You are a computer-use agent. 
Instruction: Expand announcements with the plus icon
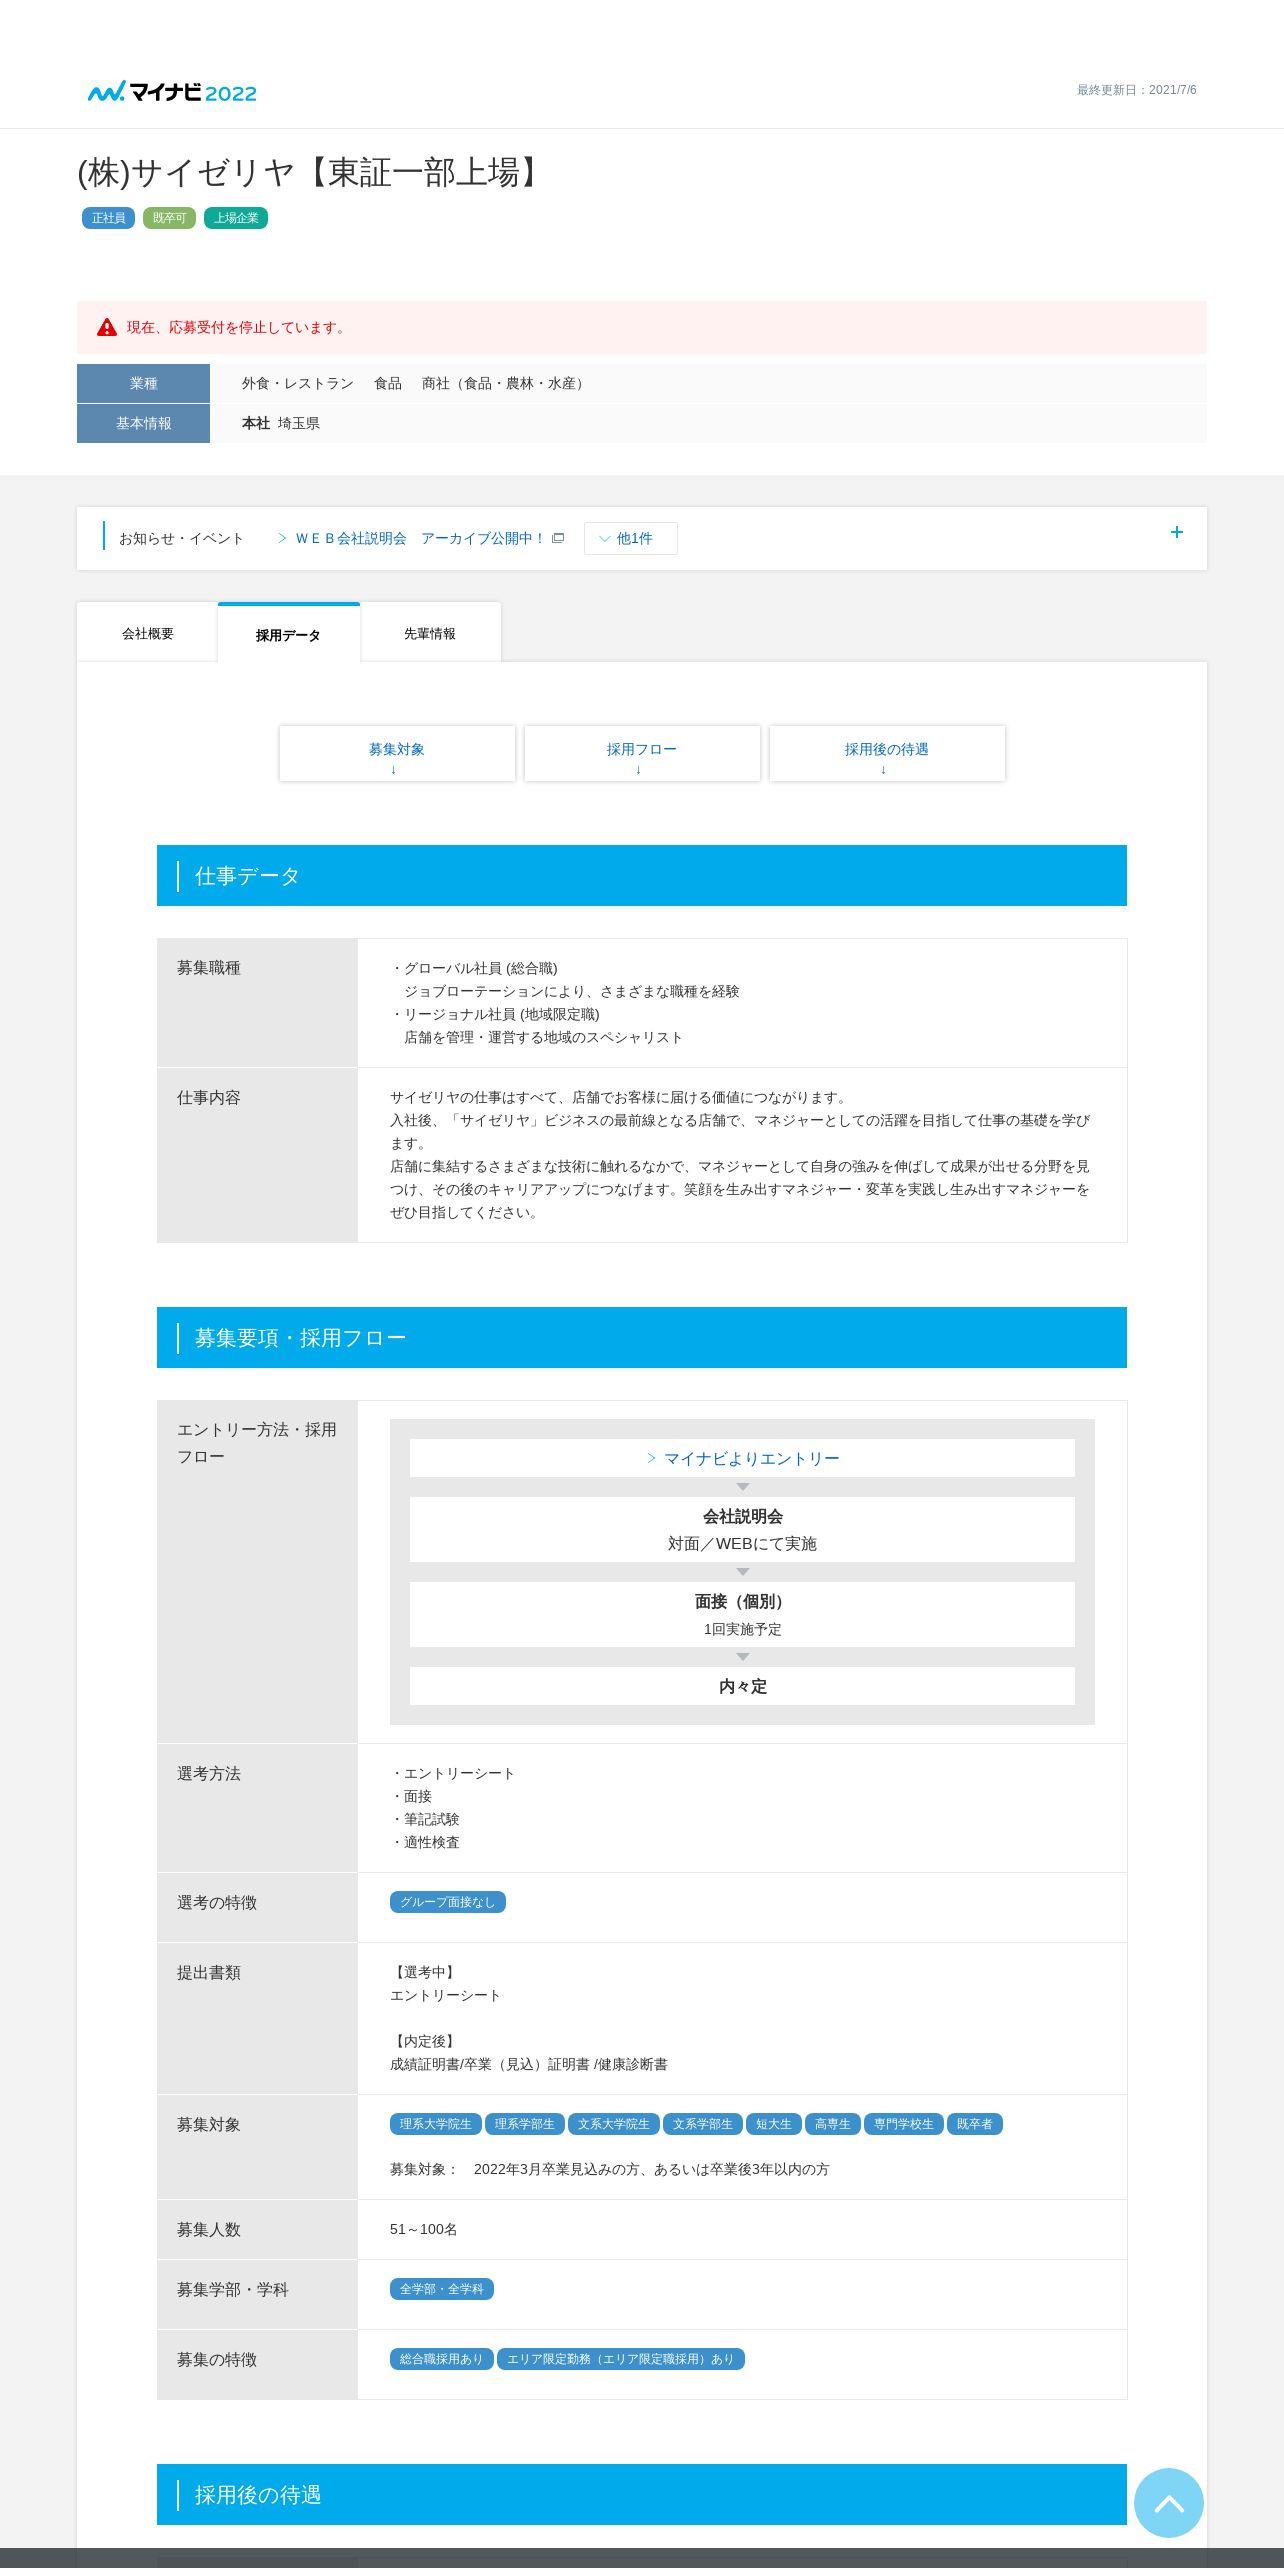pyautogui.click(x=1177, y=532)
